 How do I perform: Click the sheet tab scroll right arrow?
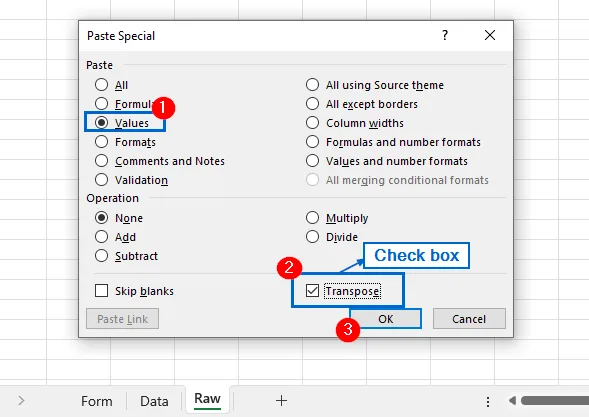pyautogui.click(x=21, y=400)
